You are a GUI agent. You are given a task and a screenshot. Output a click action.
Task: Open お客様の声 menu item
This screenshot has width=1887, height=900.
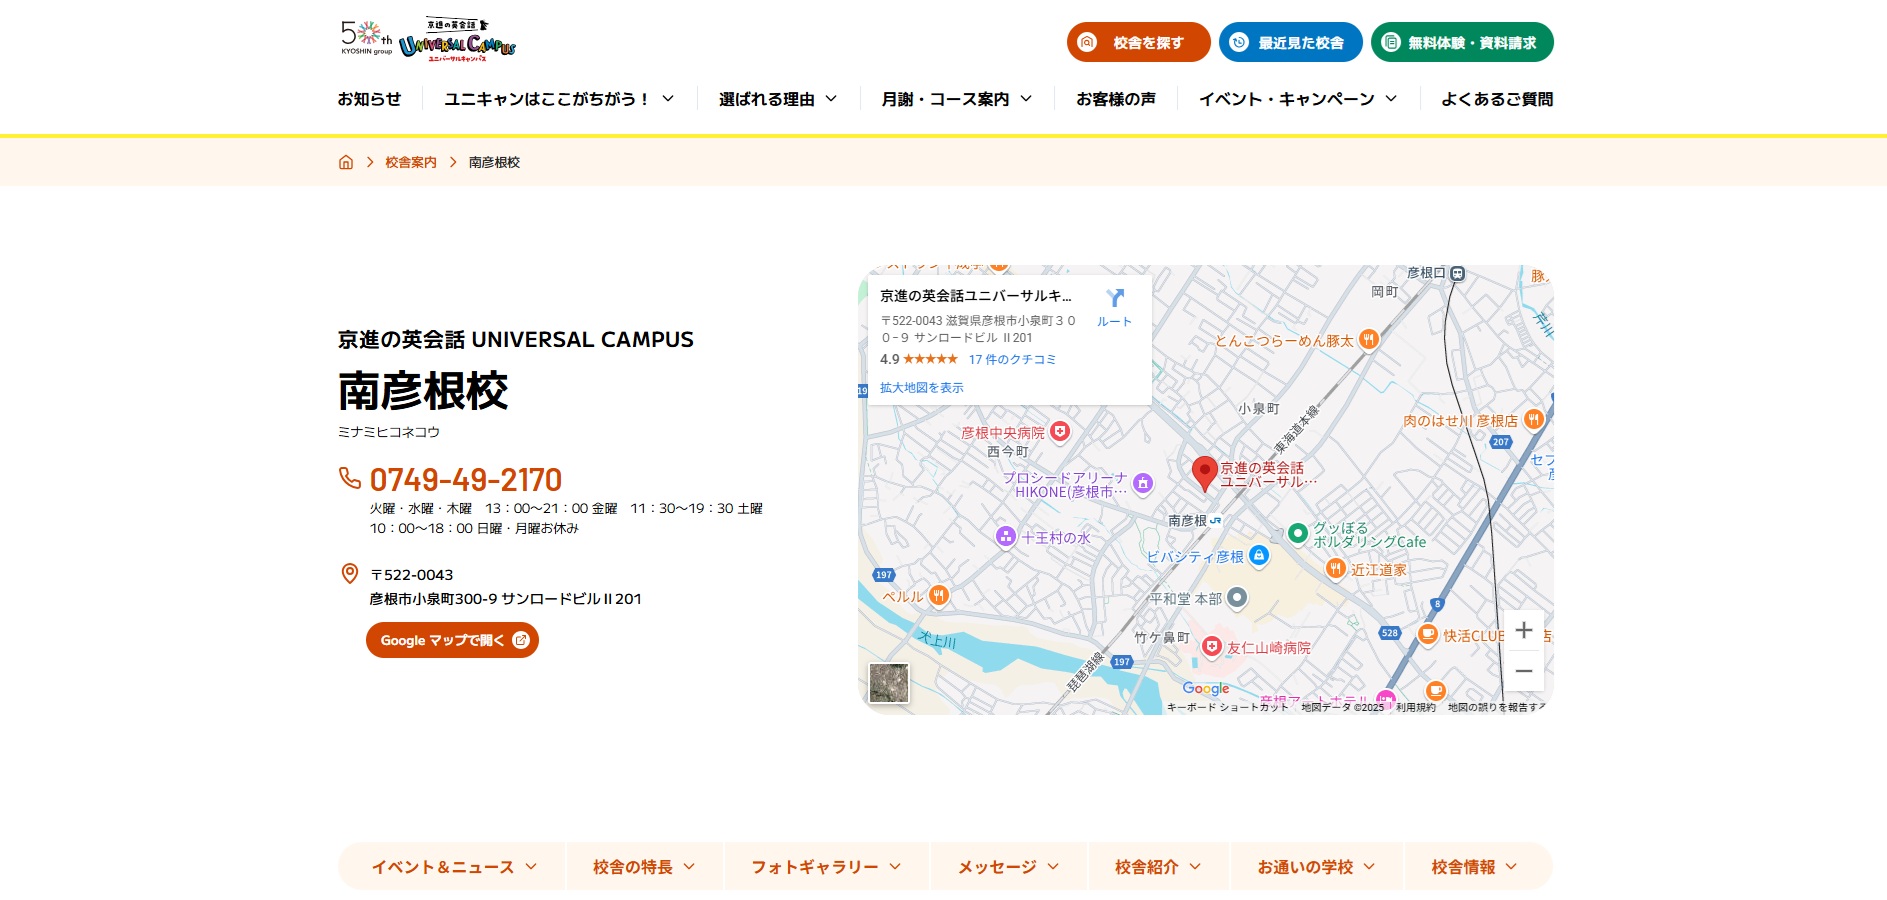click(1116, 99)
